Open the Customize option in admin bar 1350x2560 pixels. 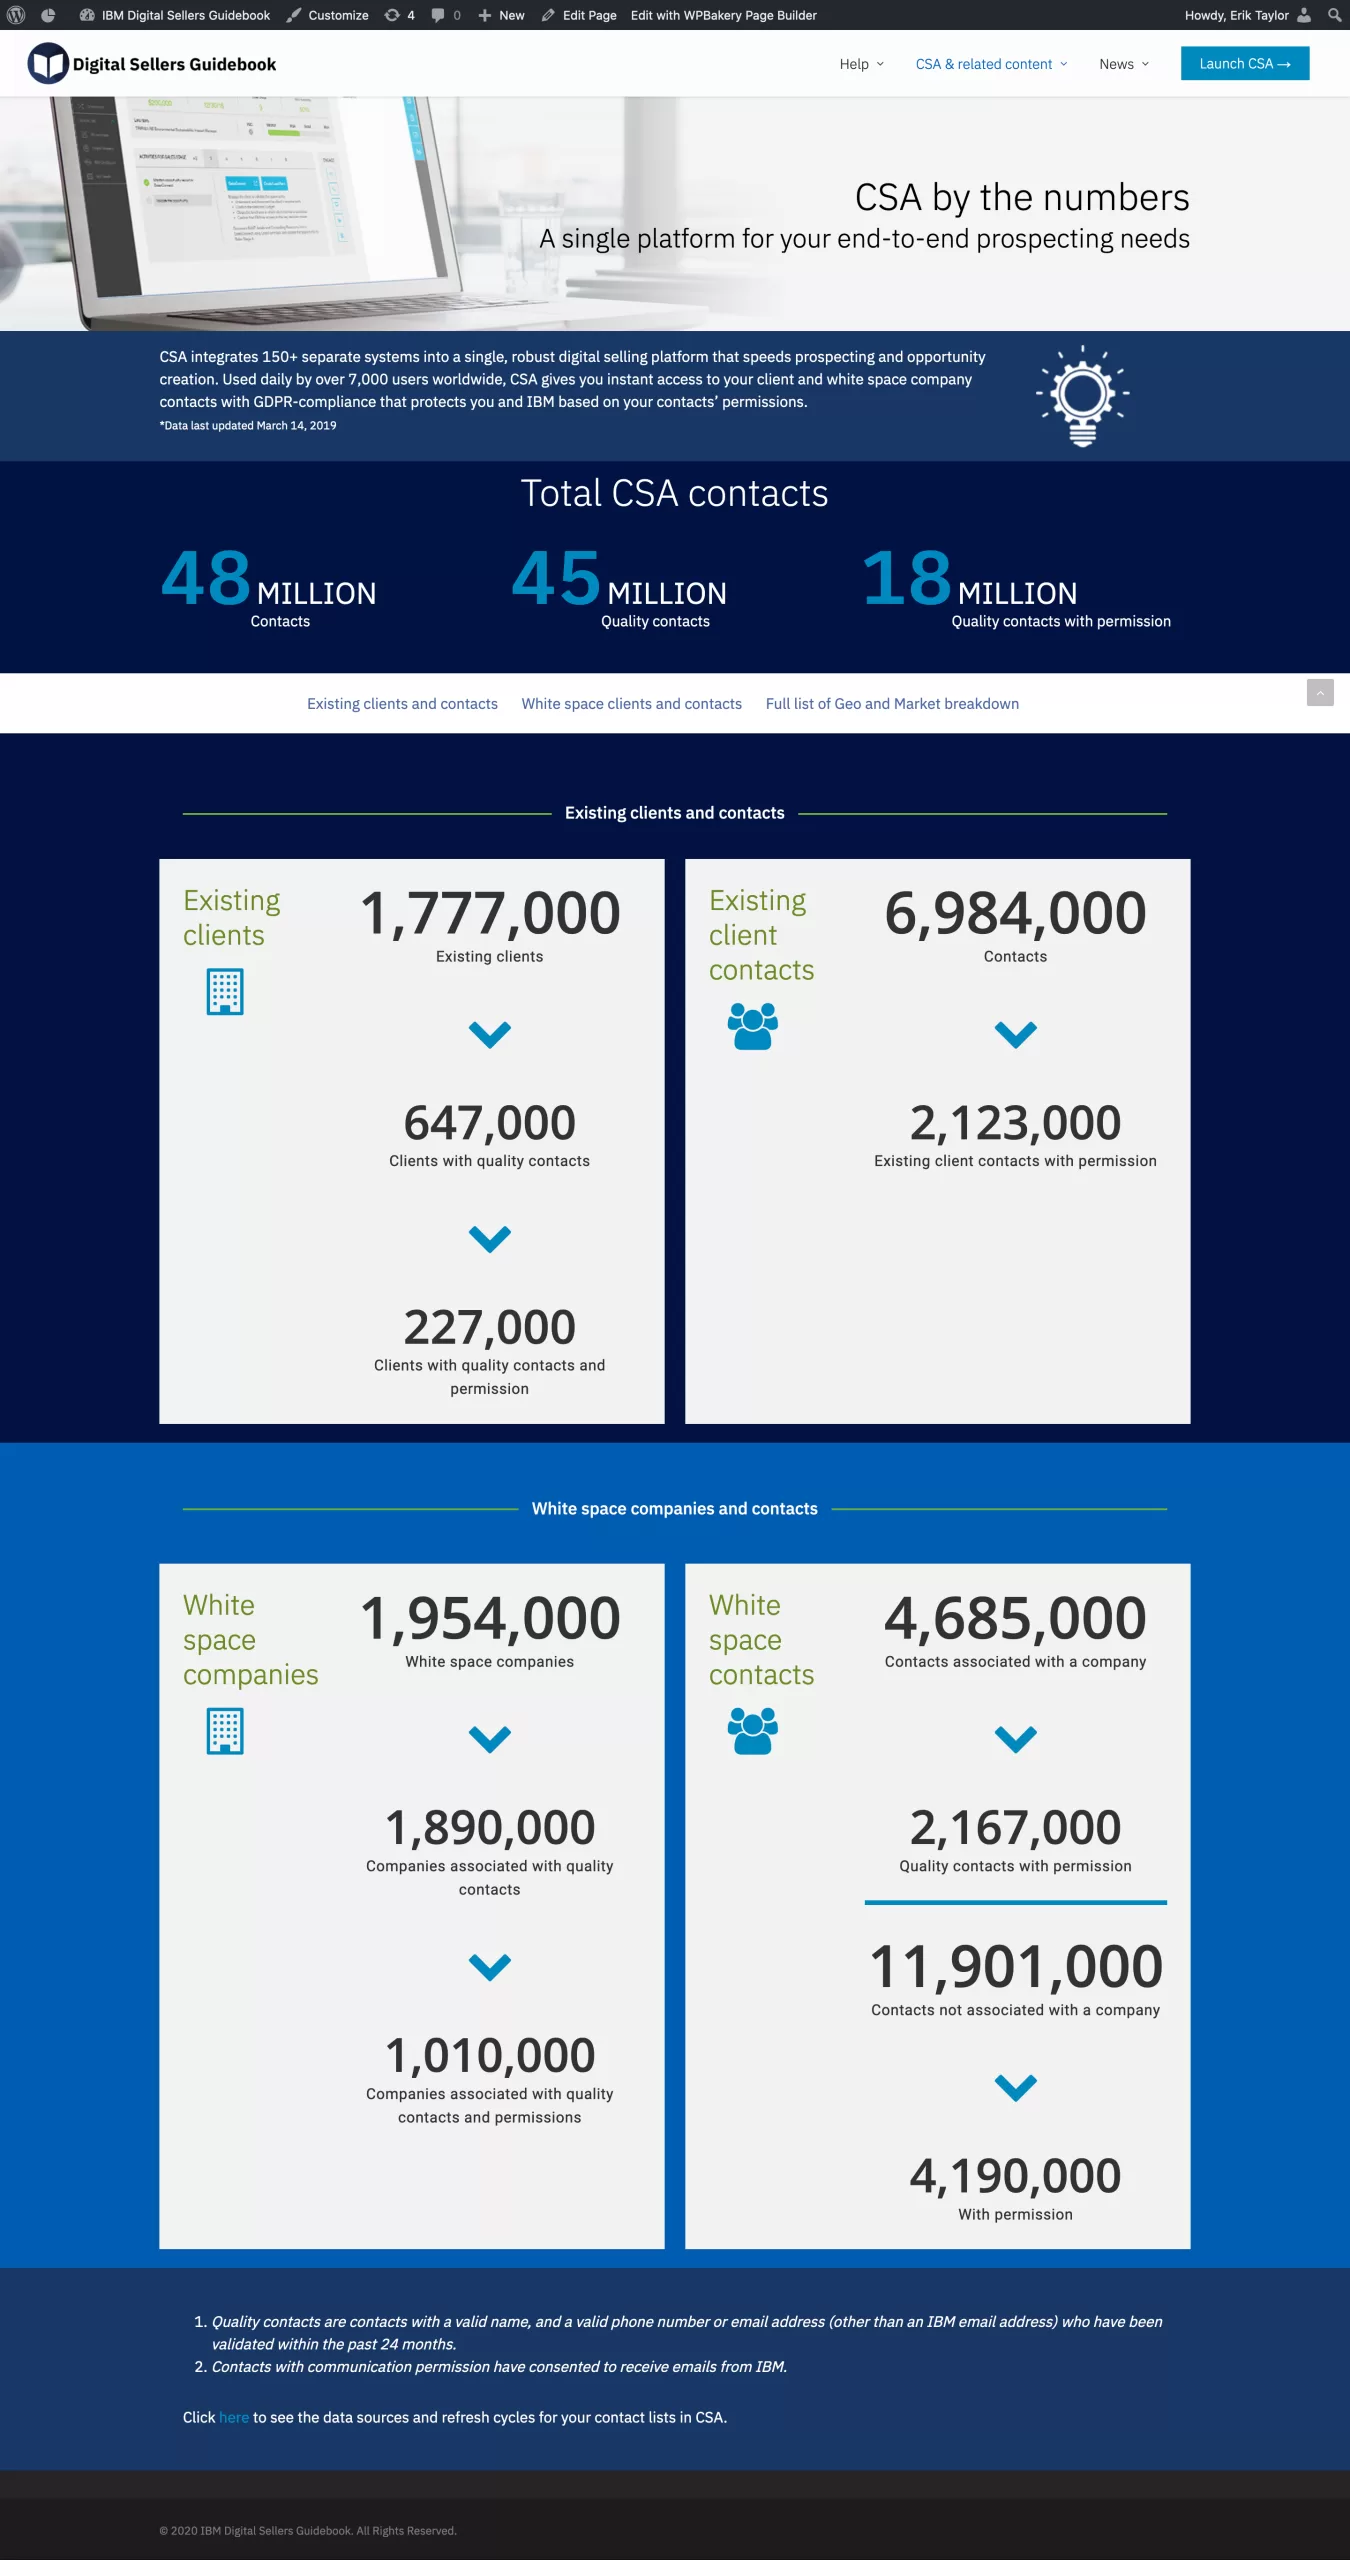tap(328, 15)
